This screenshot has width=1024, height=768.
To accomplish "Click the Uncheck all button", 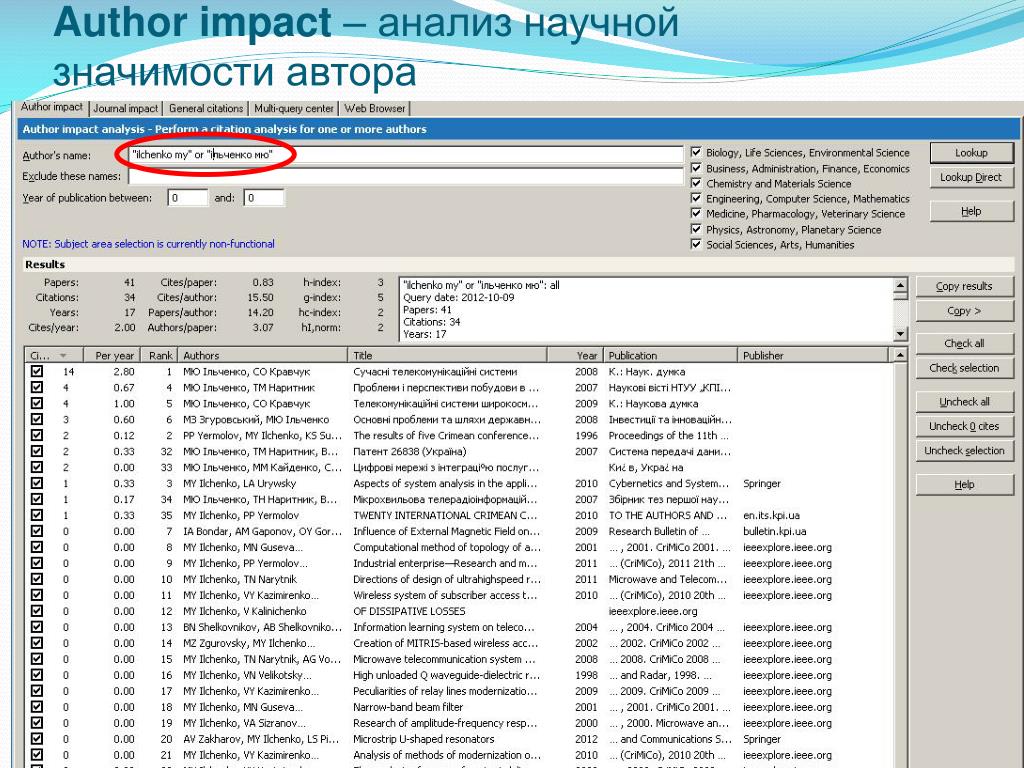I will pos(964,402).
